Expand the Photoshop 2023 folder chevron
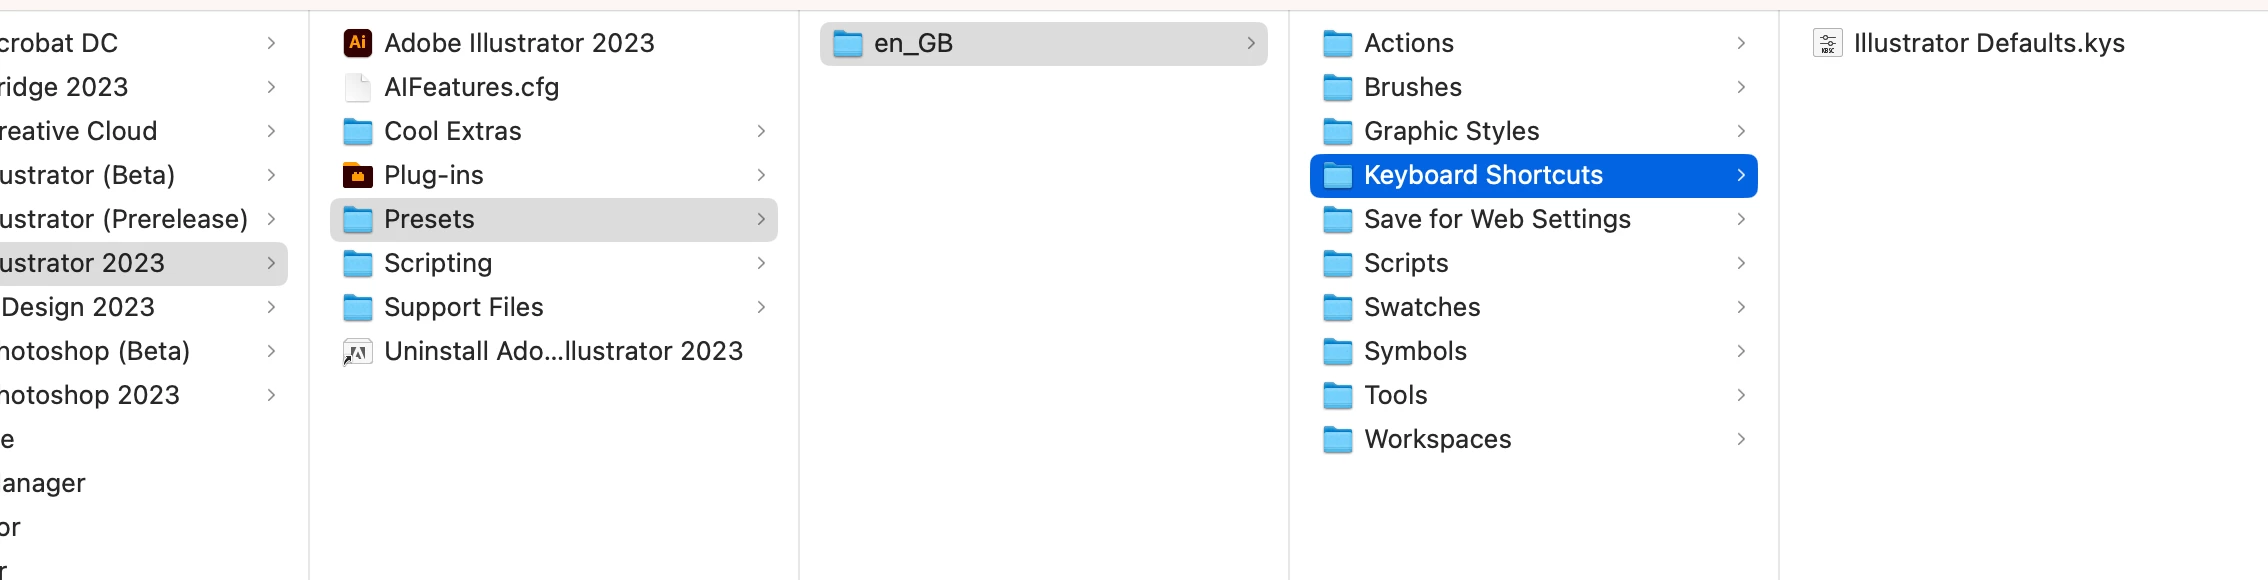This screenshot has height=580, width=2268. [271, 395]
